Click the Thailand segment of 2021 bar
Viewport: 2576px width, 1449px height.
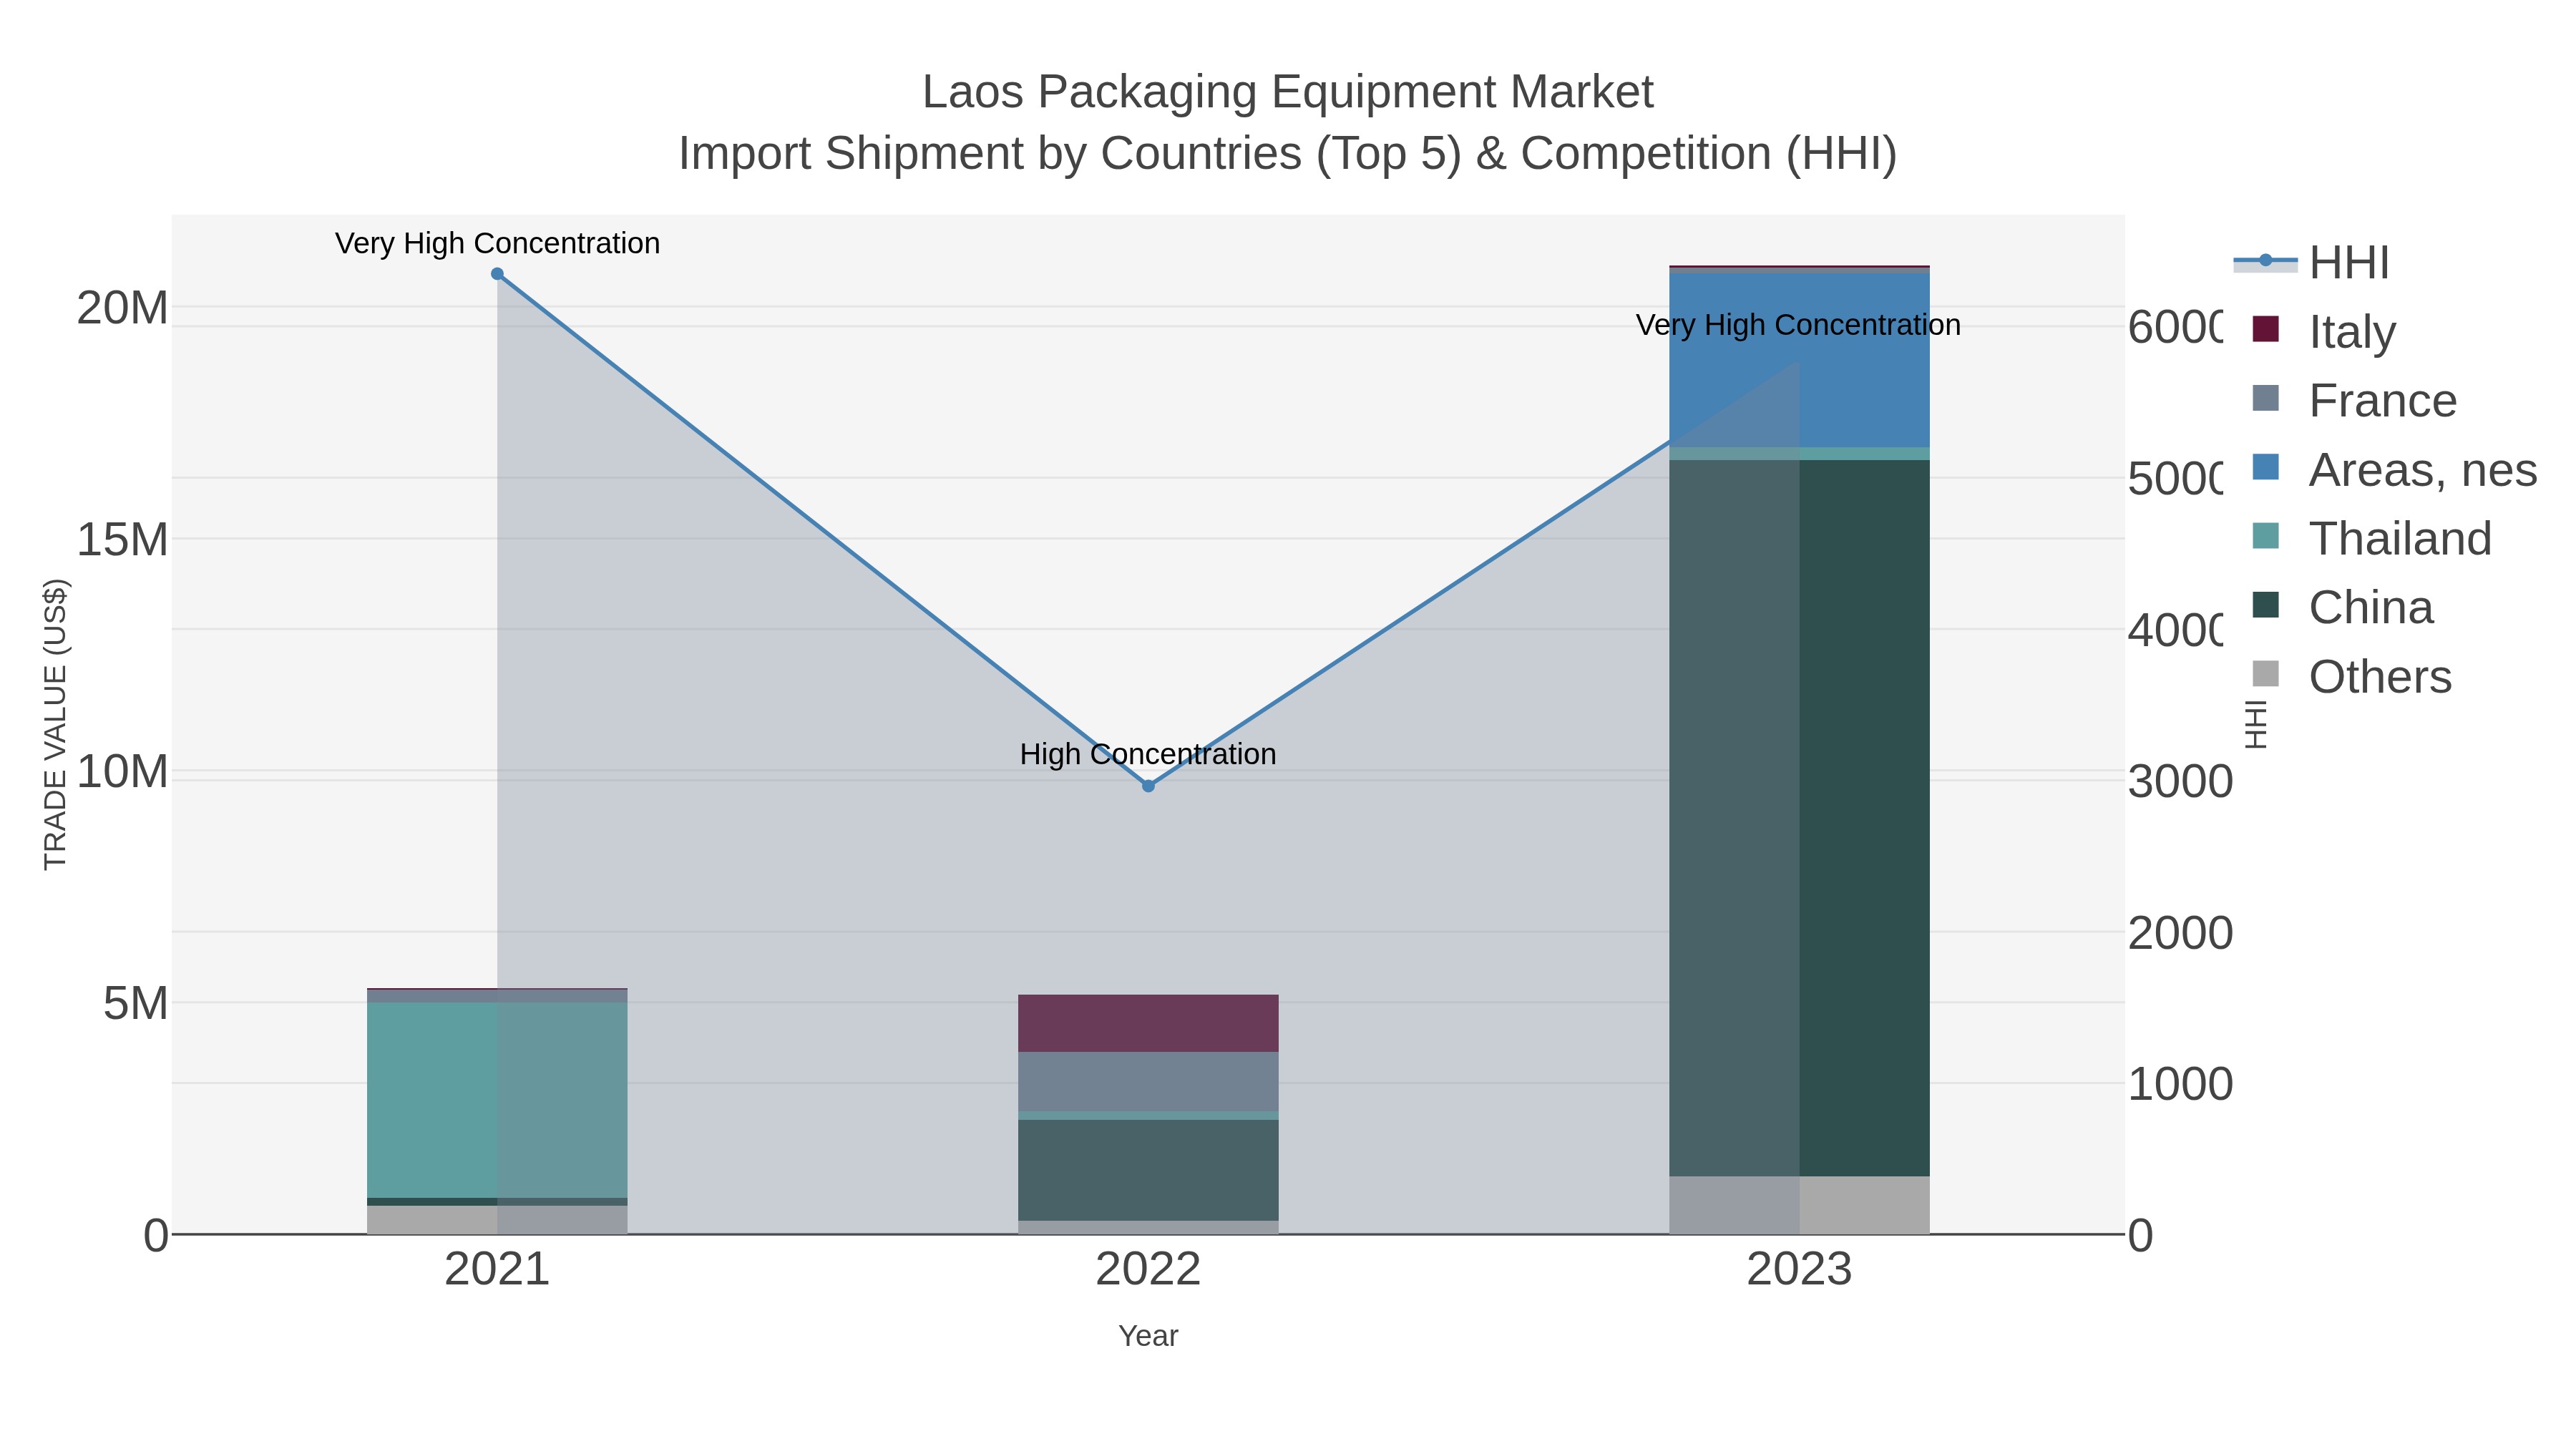click(497, 1100)
